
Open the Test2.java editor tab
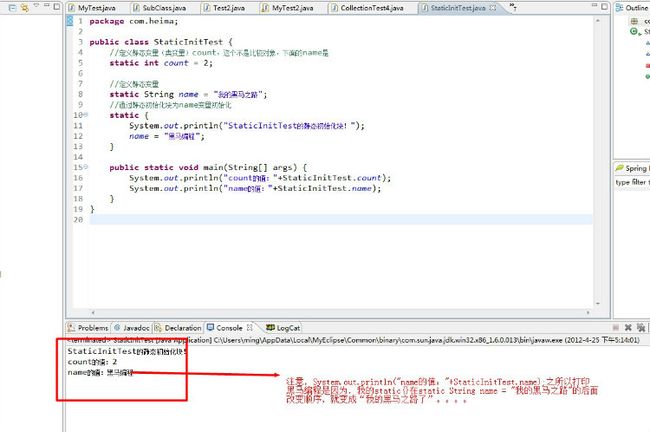[224, 8]
